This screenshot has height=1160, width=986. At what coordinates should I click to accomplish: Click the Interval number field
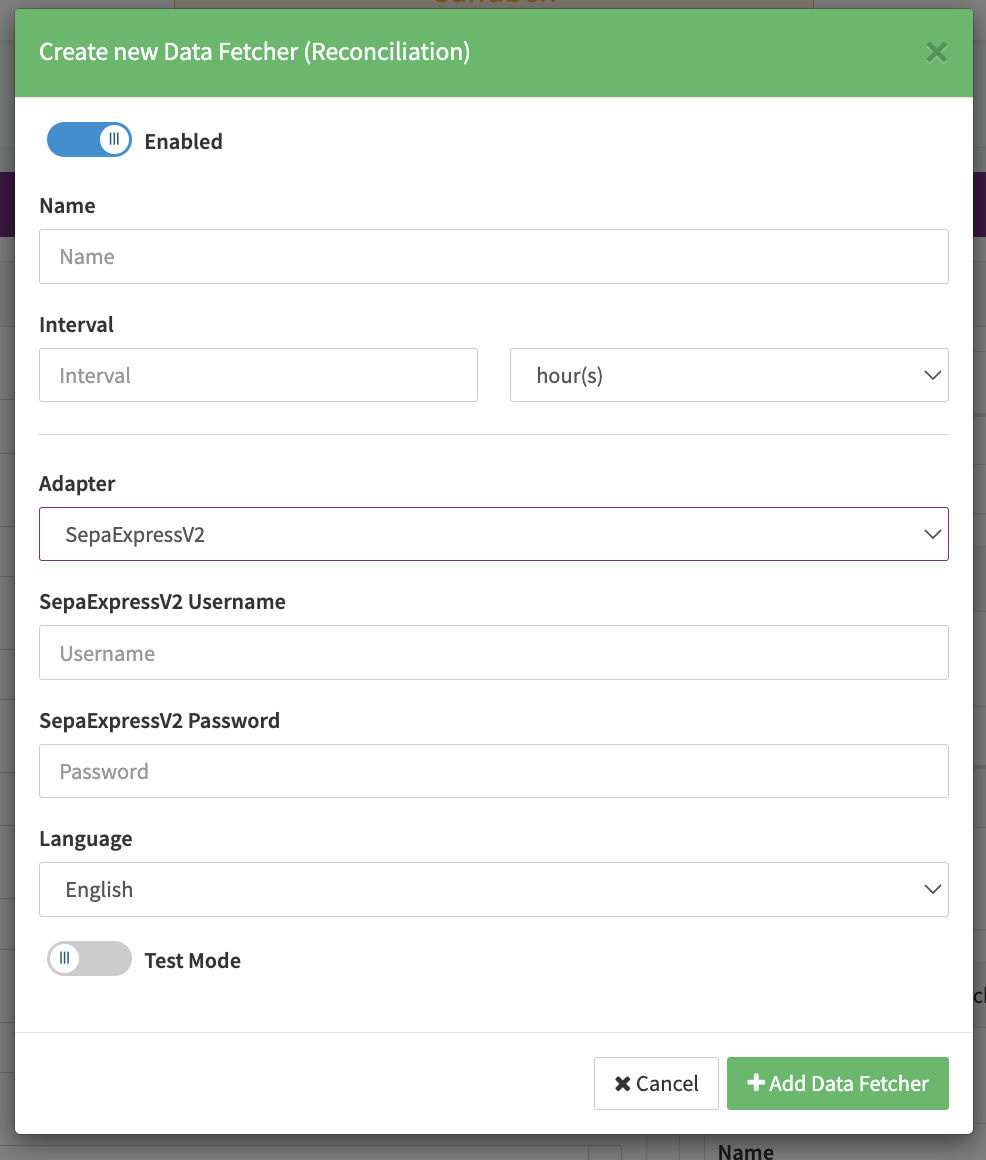coord(258,376)
